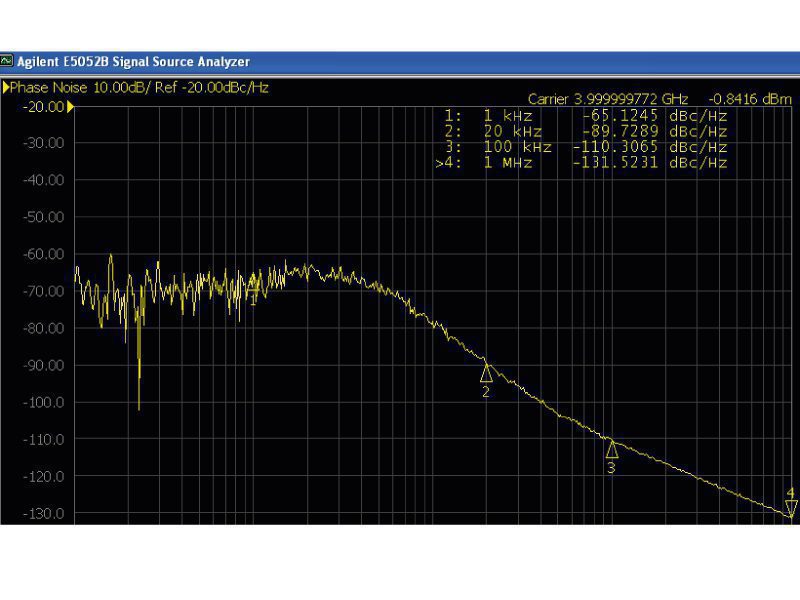The height and width of the screenshot is (600, 800).
Task: Select marker 1 triangle on the trace
Action: (254, 290)
